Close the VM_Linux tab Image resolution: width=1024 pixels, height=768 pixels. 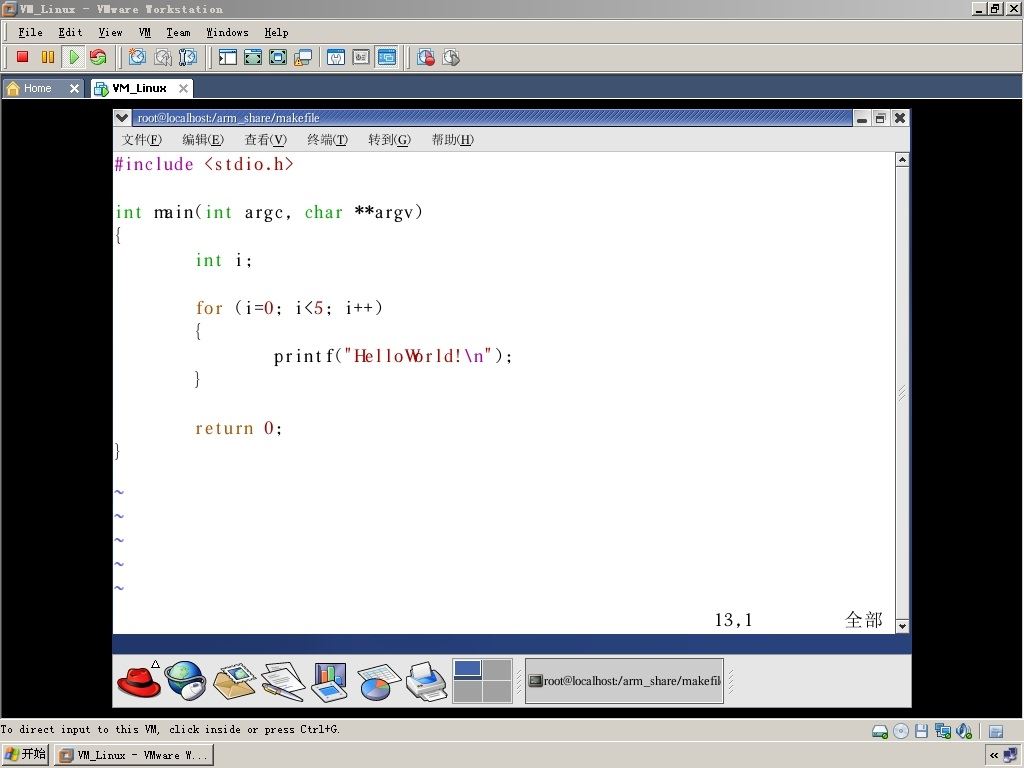184,88
